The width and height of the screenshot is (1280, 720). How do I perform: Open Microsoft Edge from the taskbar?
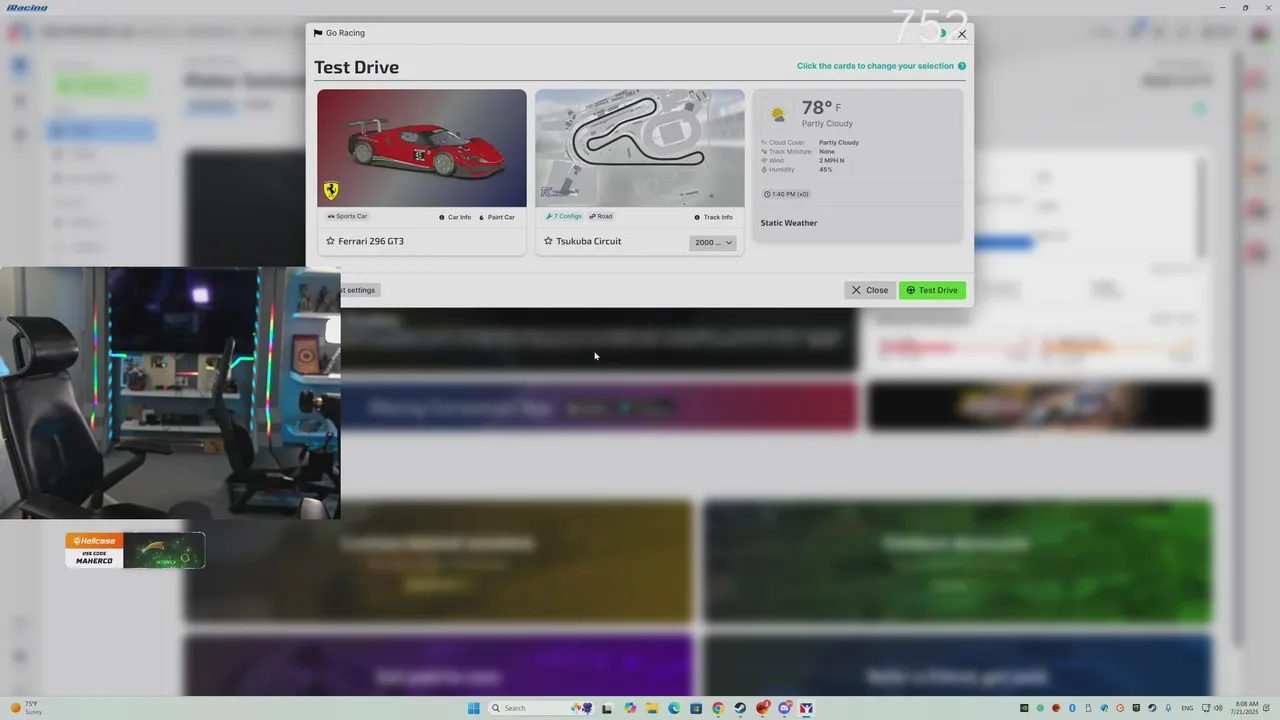coord(674,708)
